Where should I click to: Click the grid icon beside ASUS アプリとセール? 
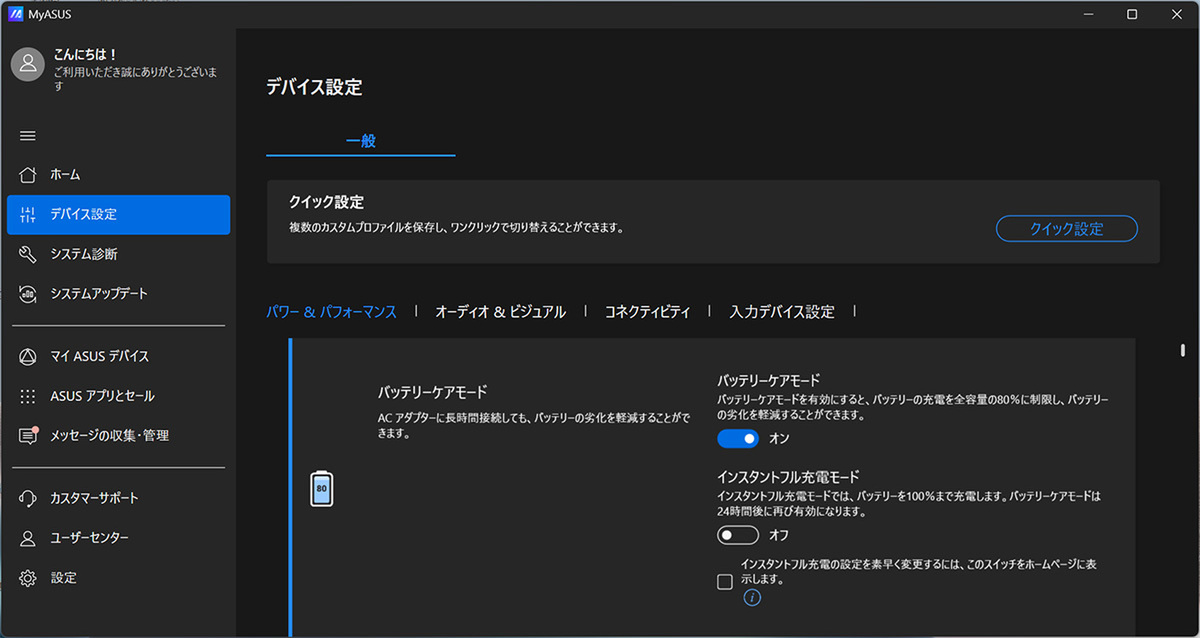click(x=28, y=396)
